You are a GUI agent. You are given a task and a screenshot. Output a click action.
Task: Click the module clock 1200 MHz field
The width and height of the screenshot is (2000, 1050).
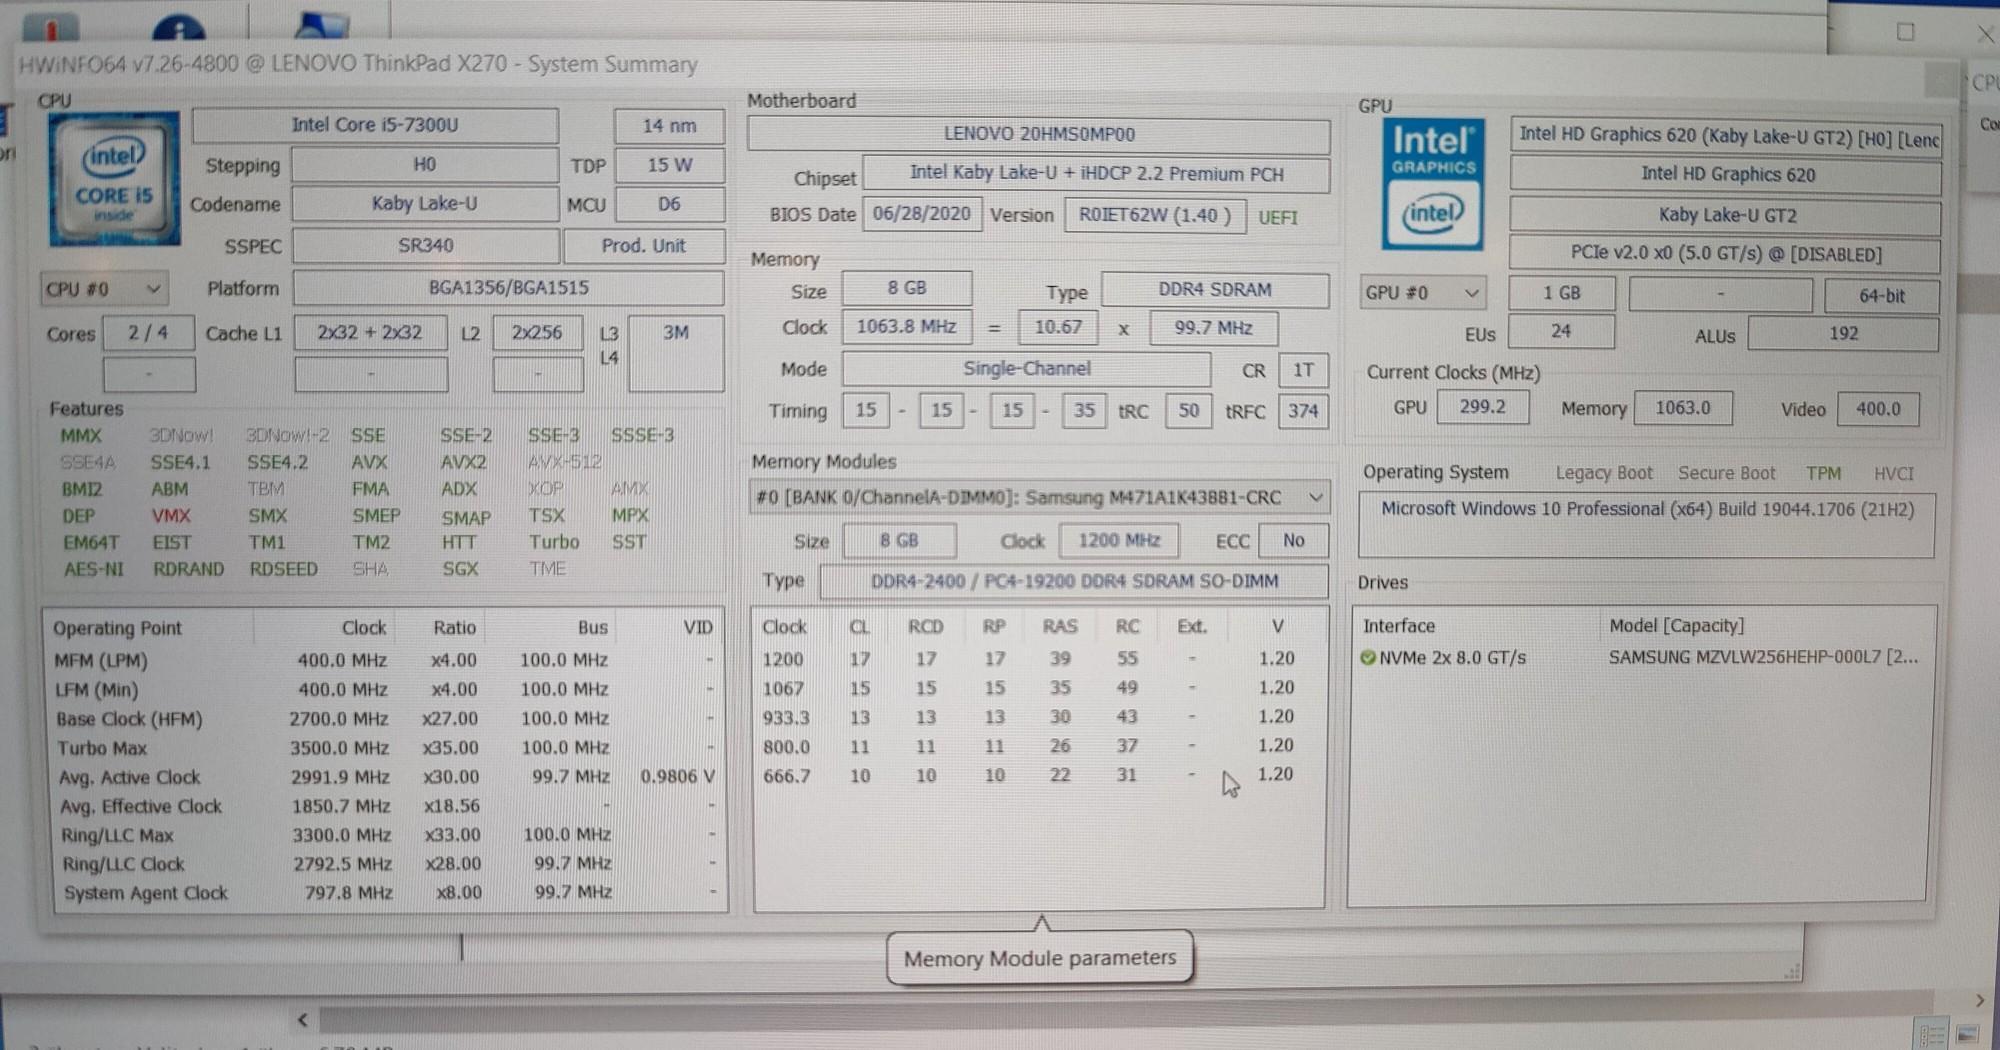(x=1119, y=541)
